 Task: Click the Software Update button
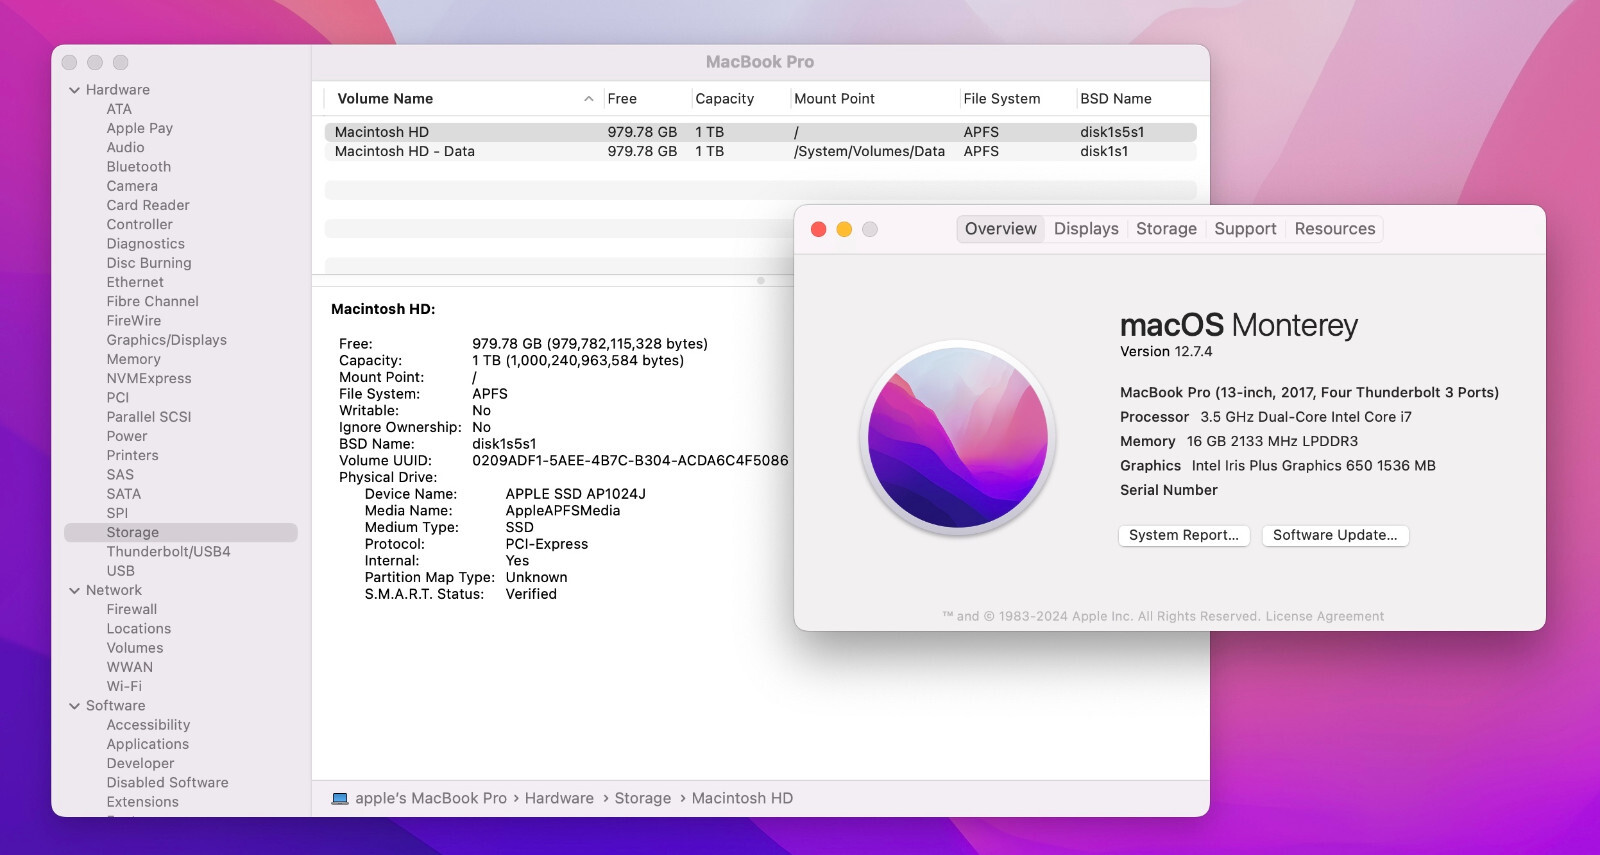click(1335, 535)
